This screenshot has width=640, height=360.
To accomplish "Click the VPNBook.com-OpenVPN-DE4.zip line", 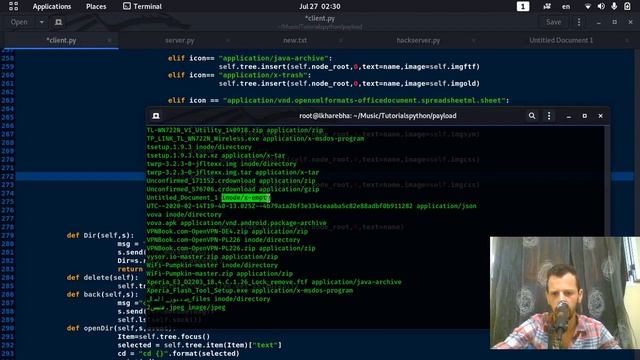I will 227,231.
